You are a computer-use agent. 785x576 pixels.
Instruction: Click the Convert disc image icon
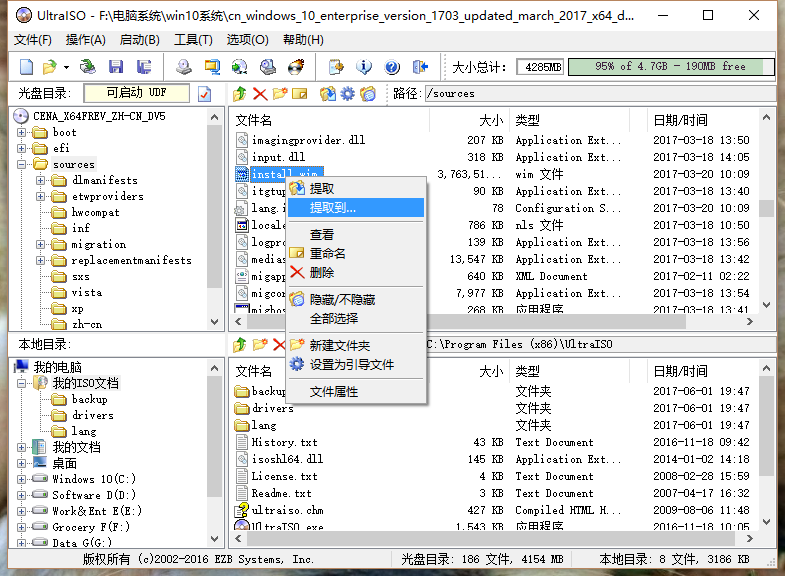pyautogui.click(x=240, y=67)
